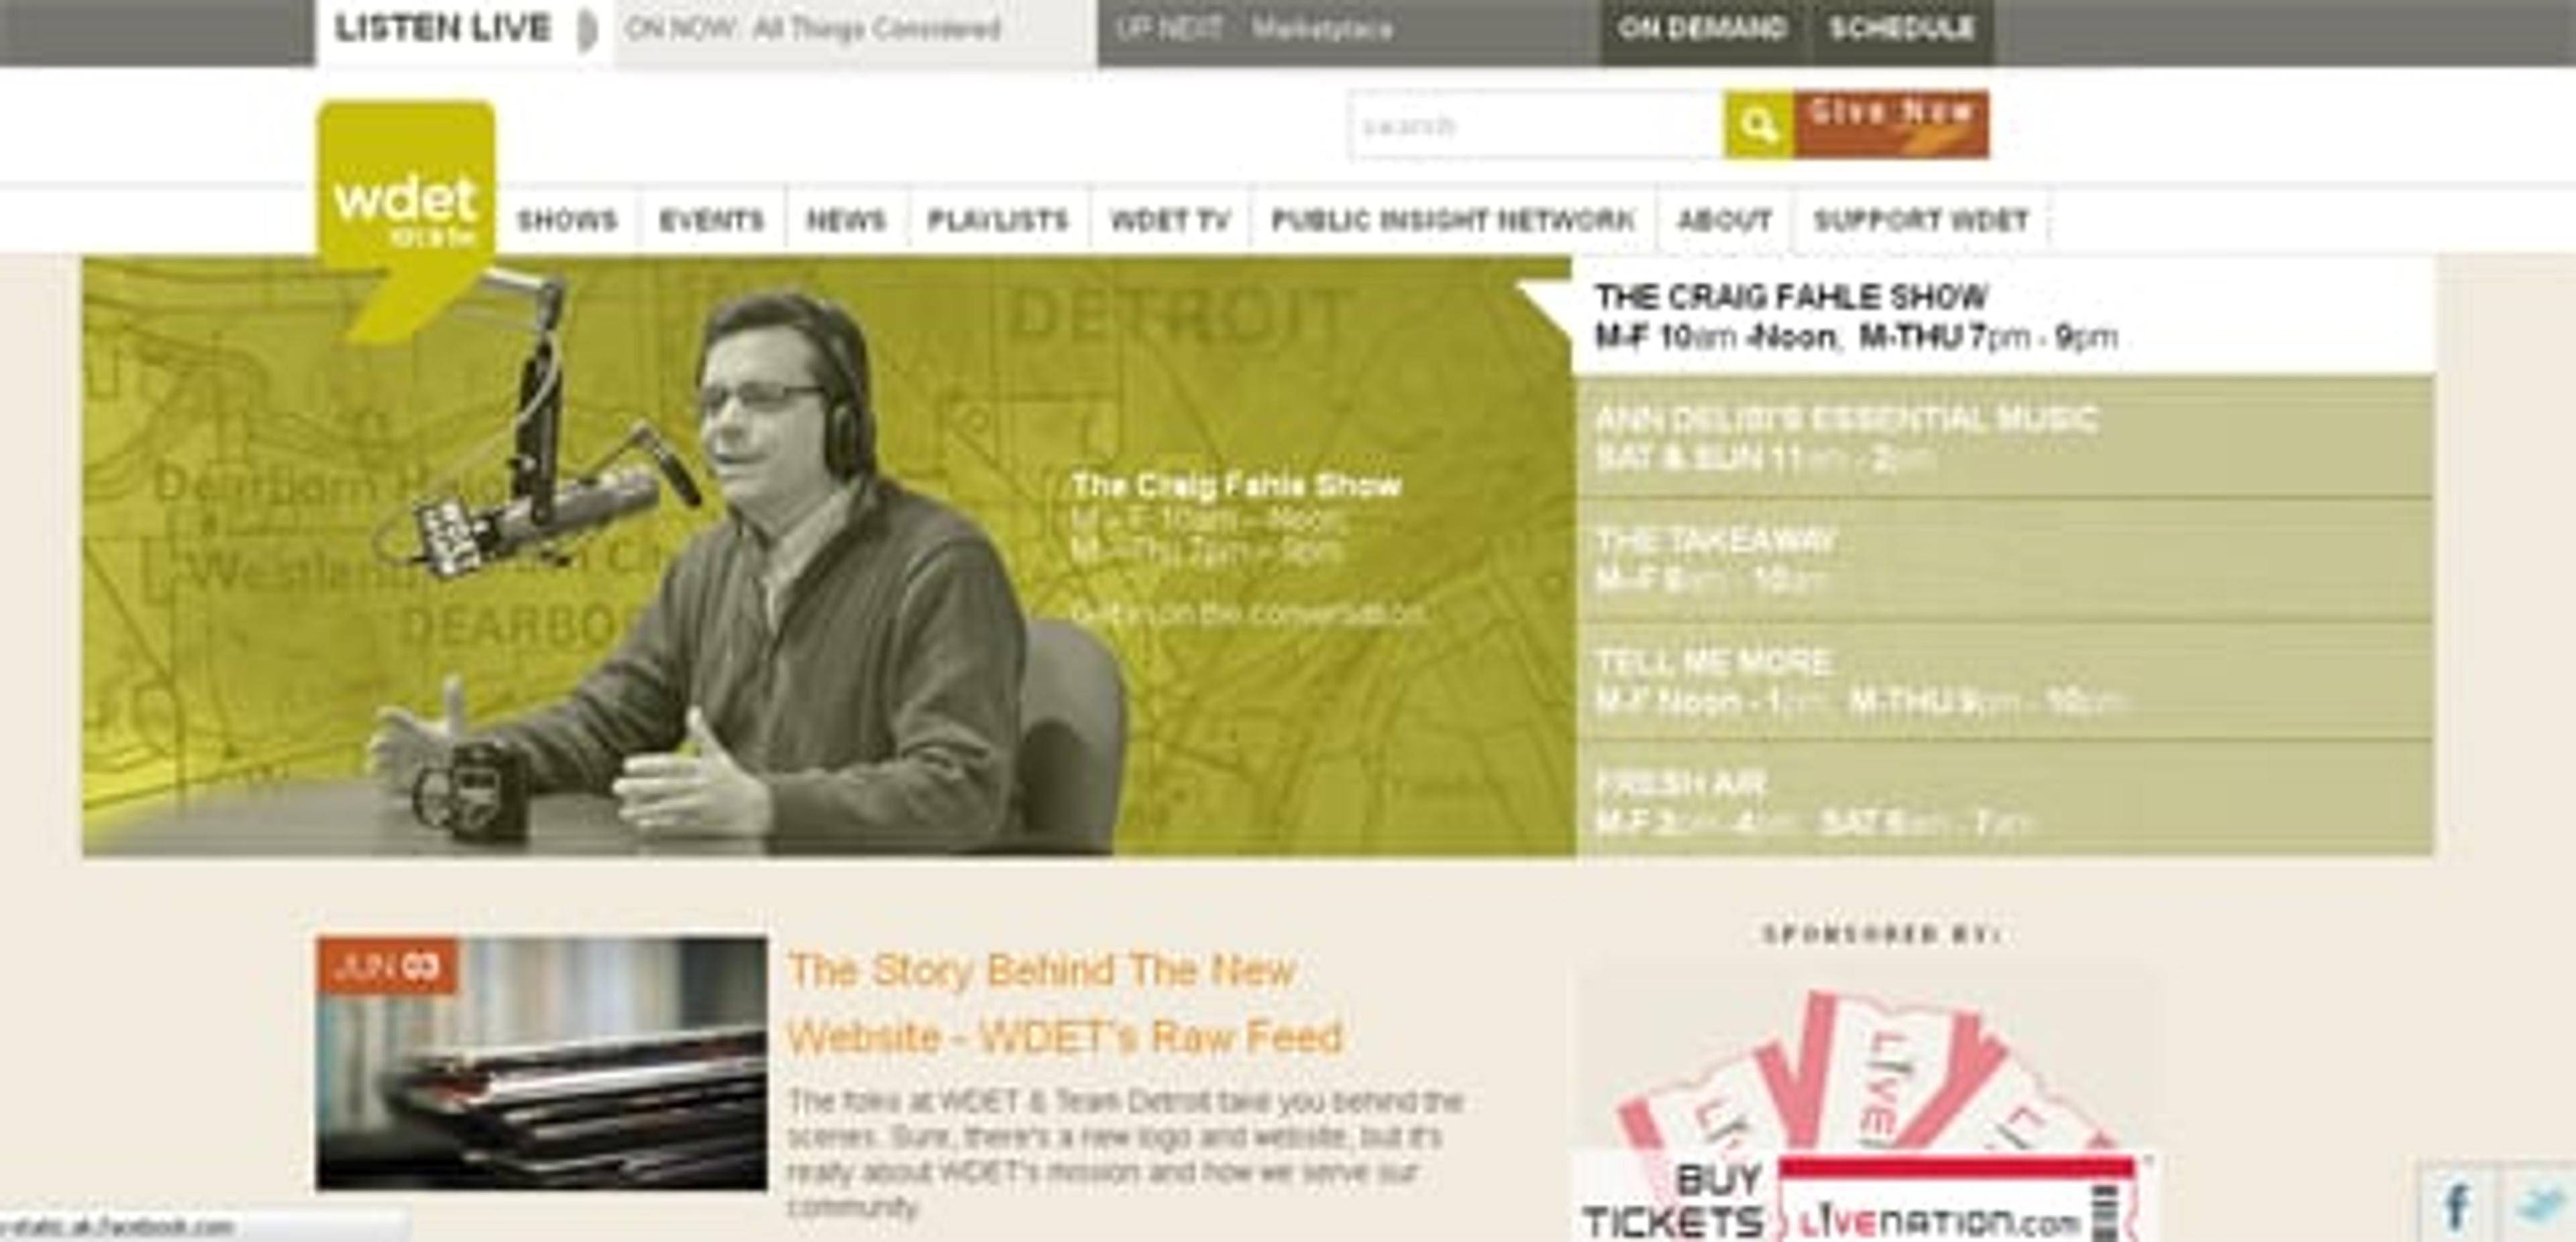Screen dimensions: 2576x1242
Task: Open The Story Behind The New Website headline
Action: click(1064, 1003)
